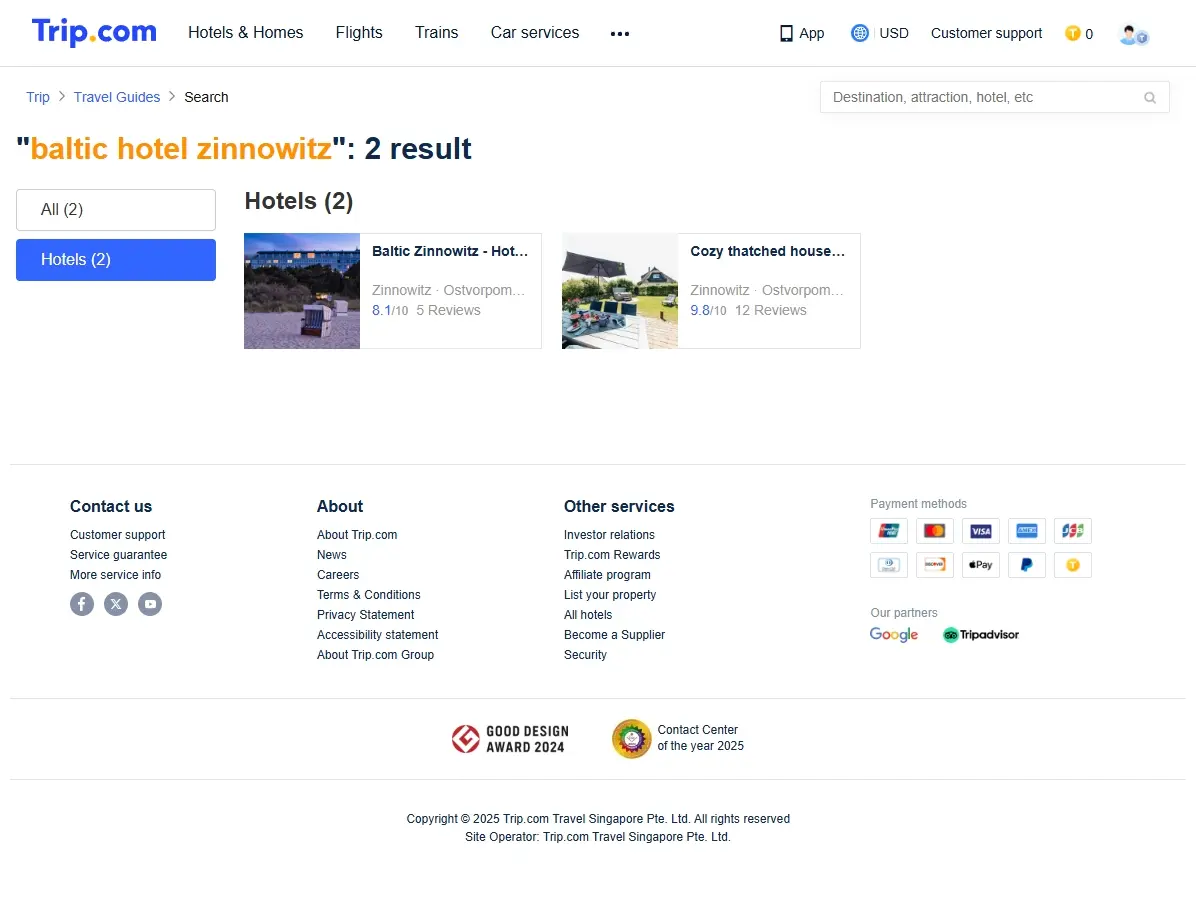Click the Google partner logo
The height and width of the screenshot is (921, 1196).
894,635
